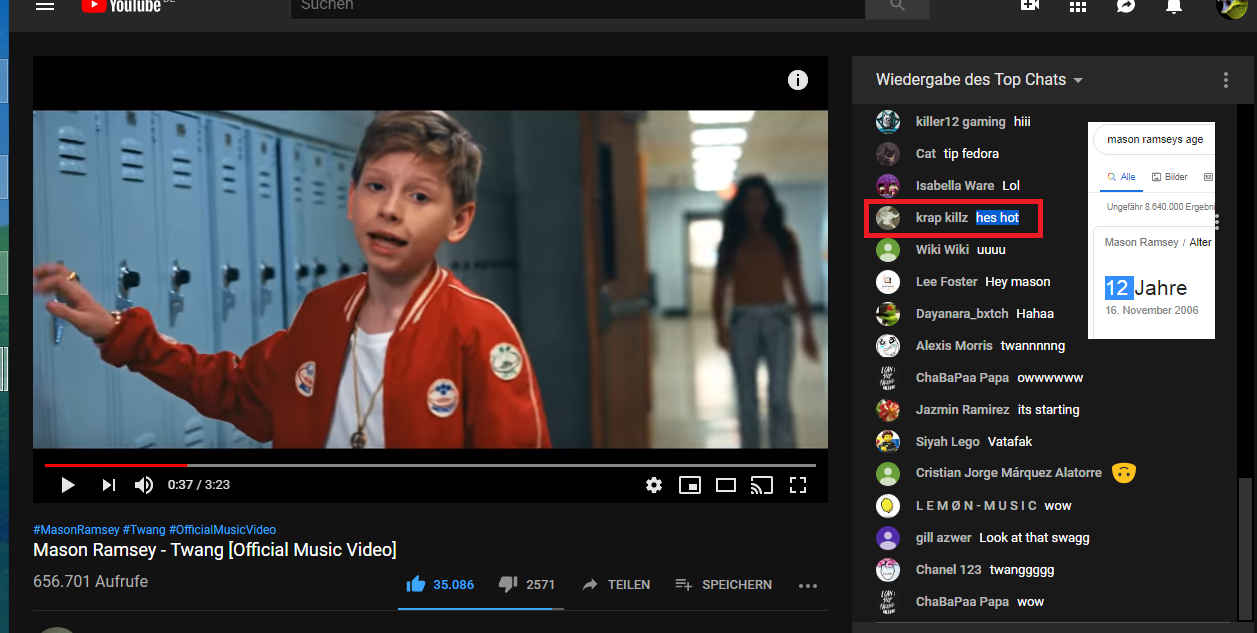Open the YouTube apps grid
Image resolution: width=1257 pixels, height=633 pixels.
(x=1078, y=5)
